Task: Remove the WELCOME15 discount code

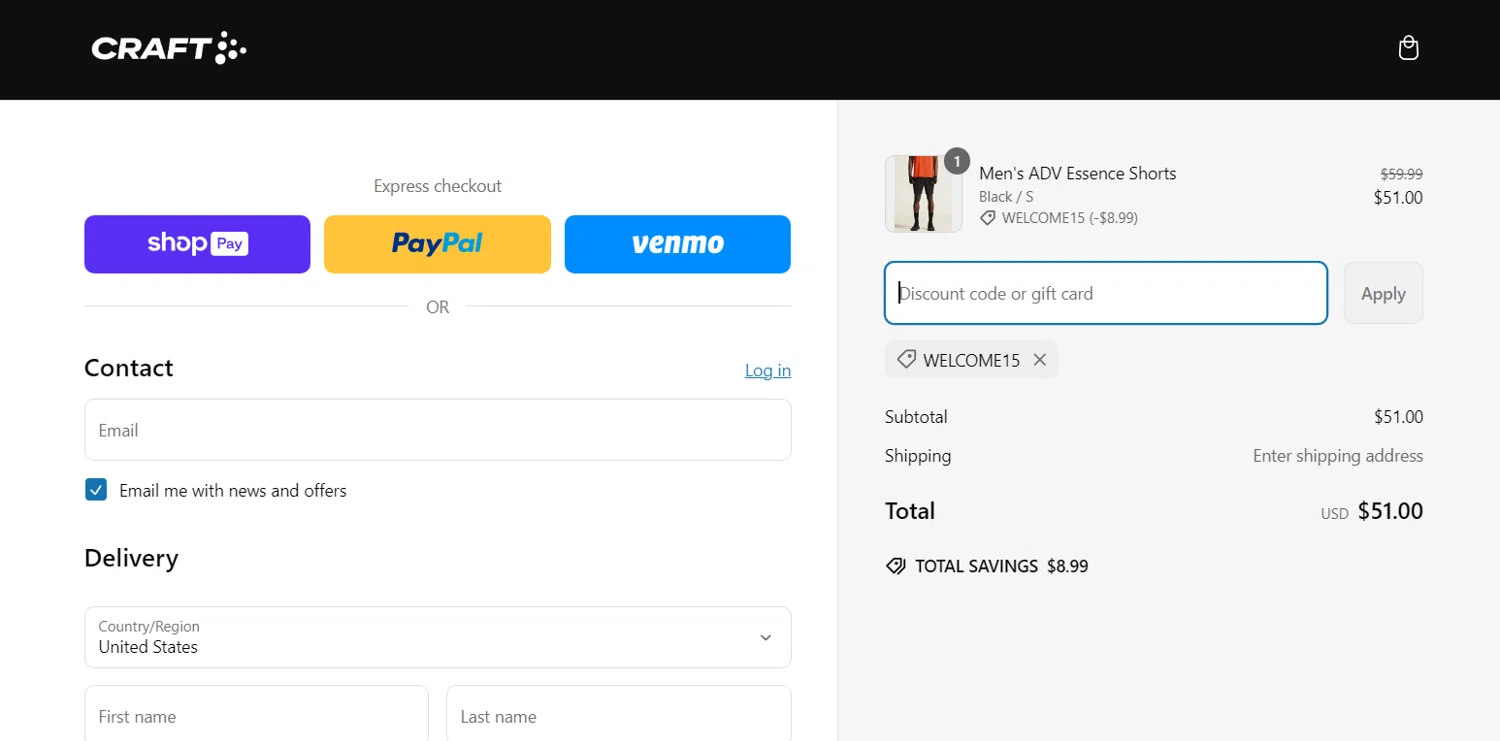Action: (x=1040, y=360)
